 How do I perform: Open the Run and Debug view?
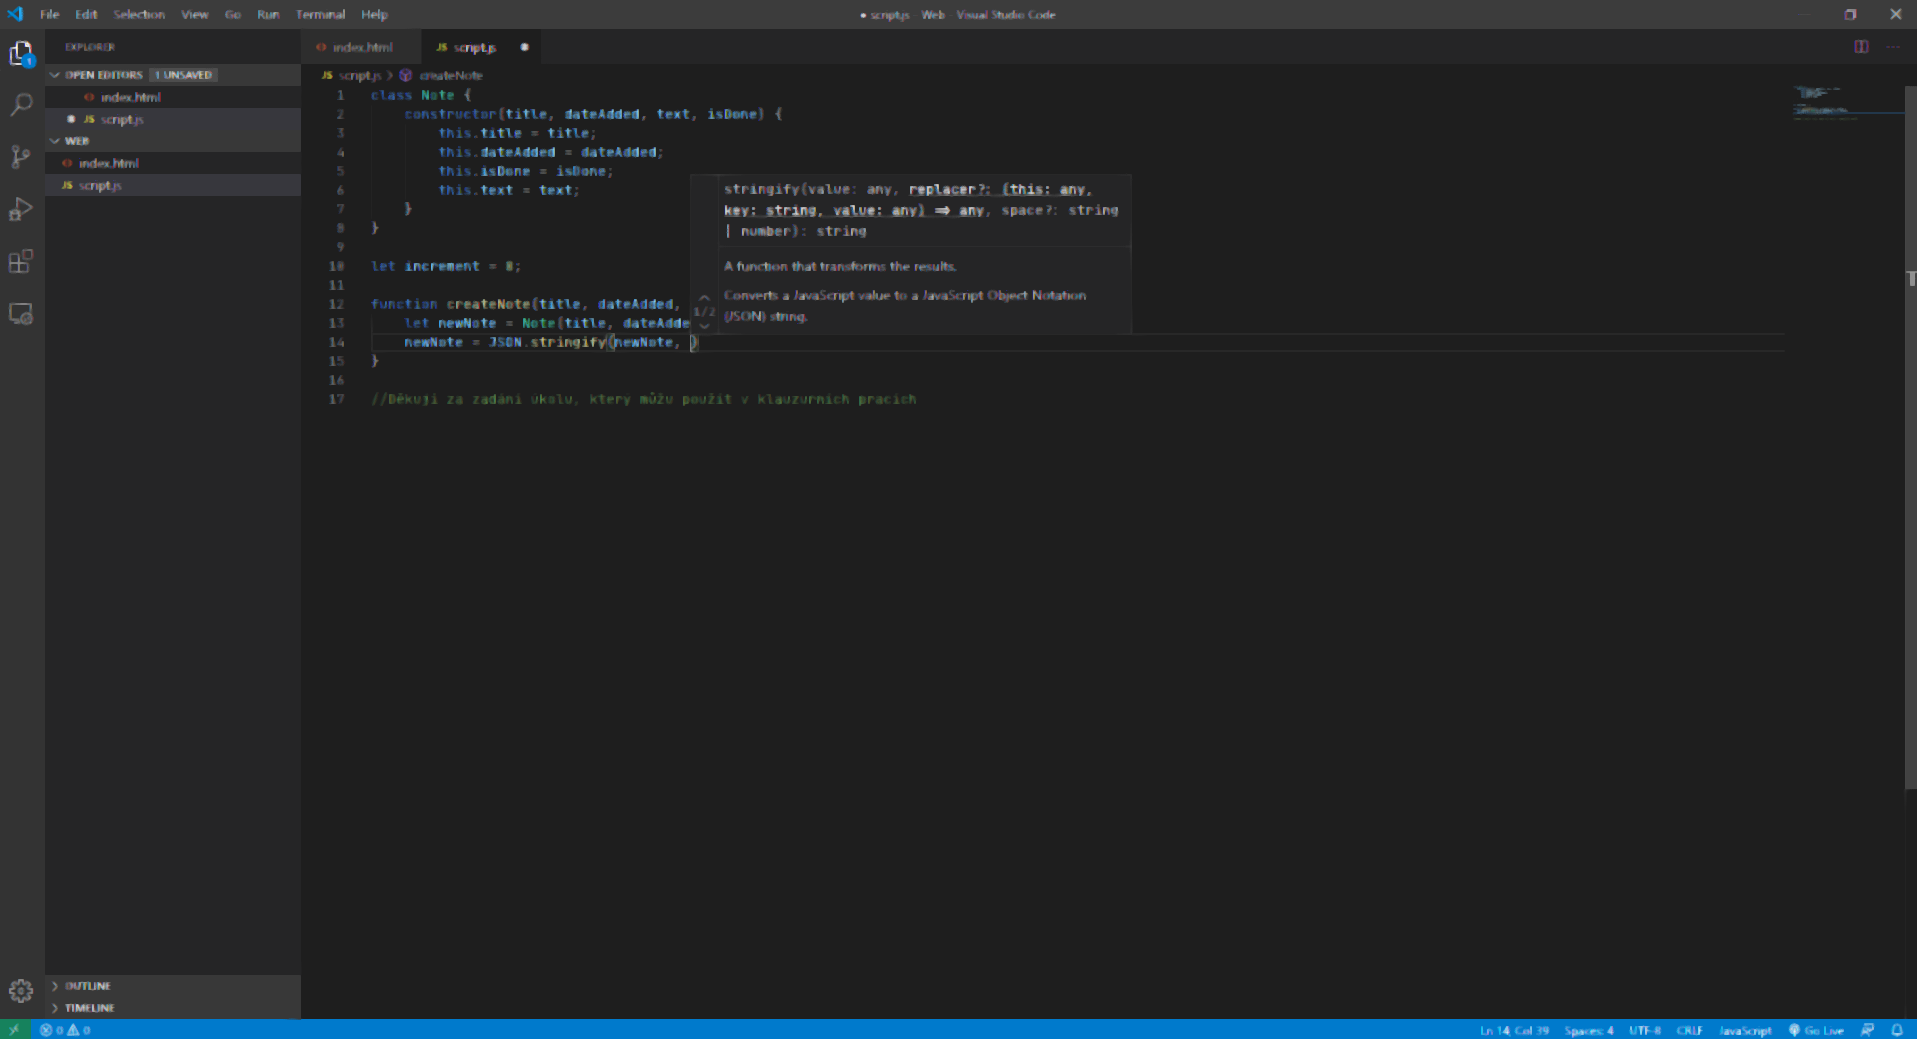click(x=21, y=209)
